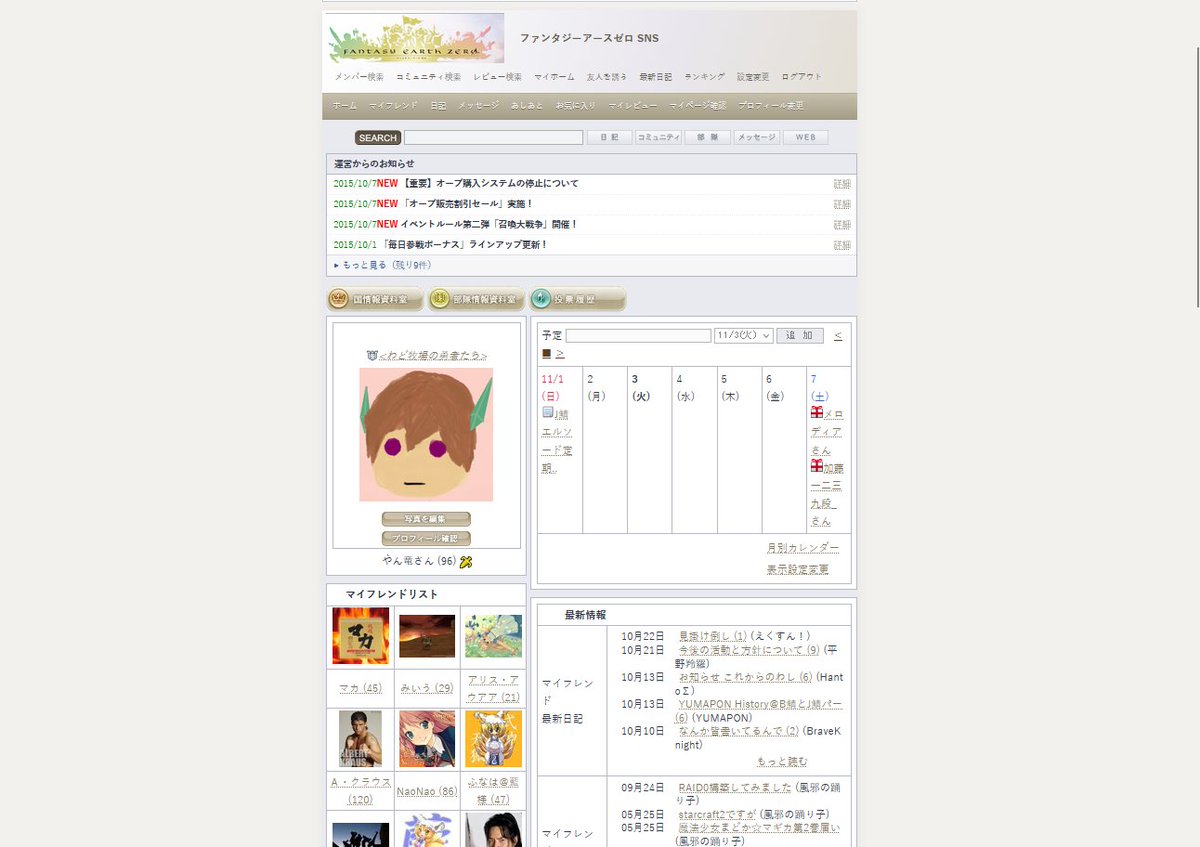Click the crossed-tools icon beside やん竜さん
This screenshot has width=1200, height=847.
[x=466, y=561]
